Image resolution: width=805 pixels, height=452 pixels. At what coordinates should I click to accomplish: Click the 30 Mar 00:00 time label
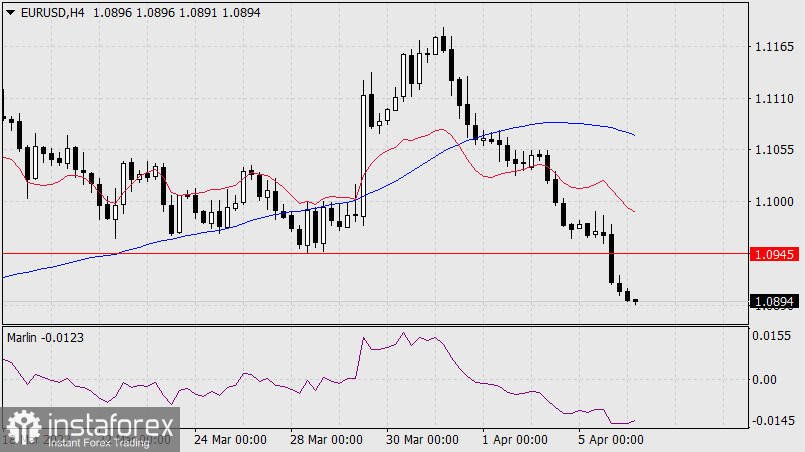pyautogui.click(x=422, y=440)
